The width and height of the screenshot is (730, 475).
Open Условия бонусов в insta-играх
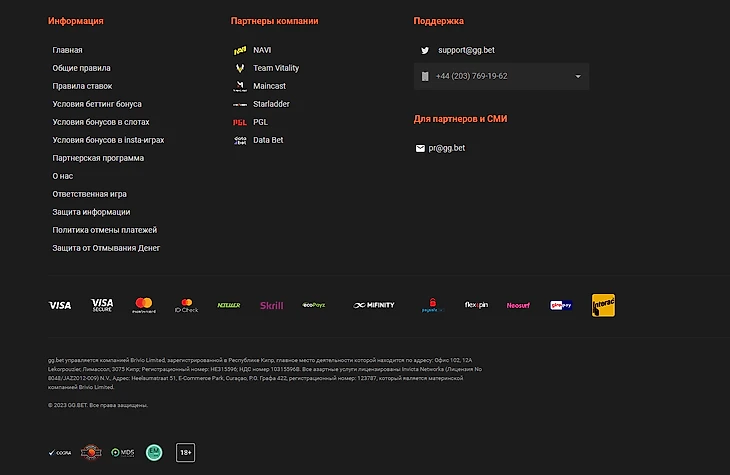108,140
